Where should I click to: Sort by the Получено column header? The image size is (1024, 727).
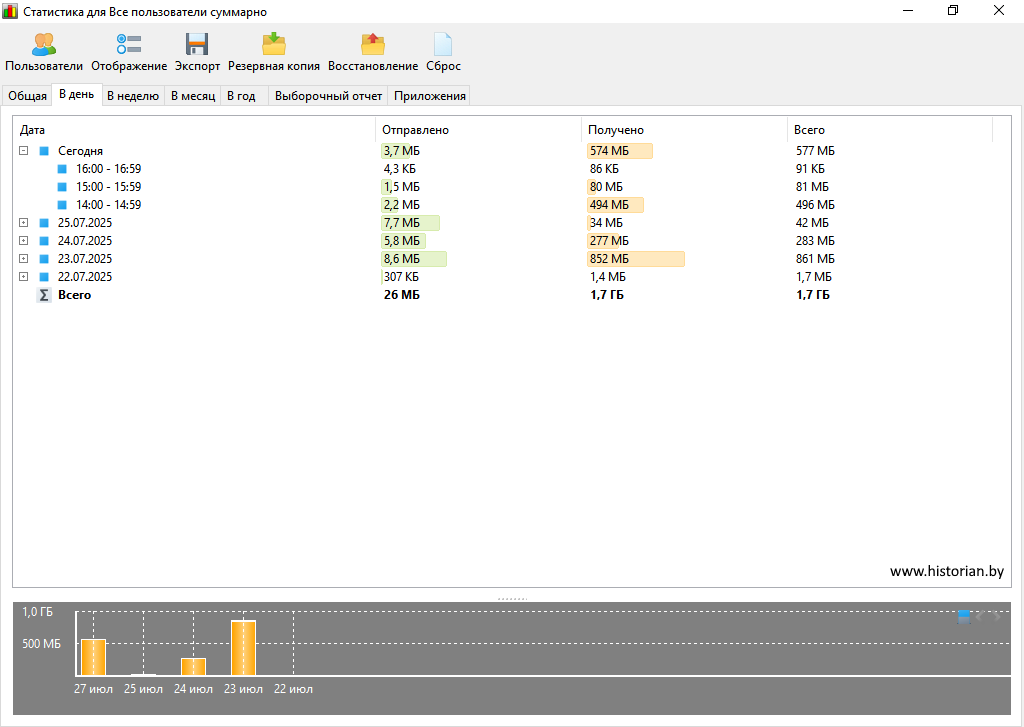(616, 130)
